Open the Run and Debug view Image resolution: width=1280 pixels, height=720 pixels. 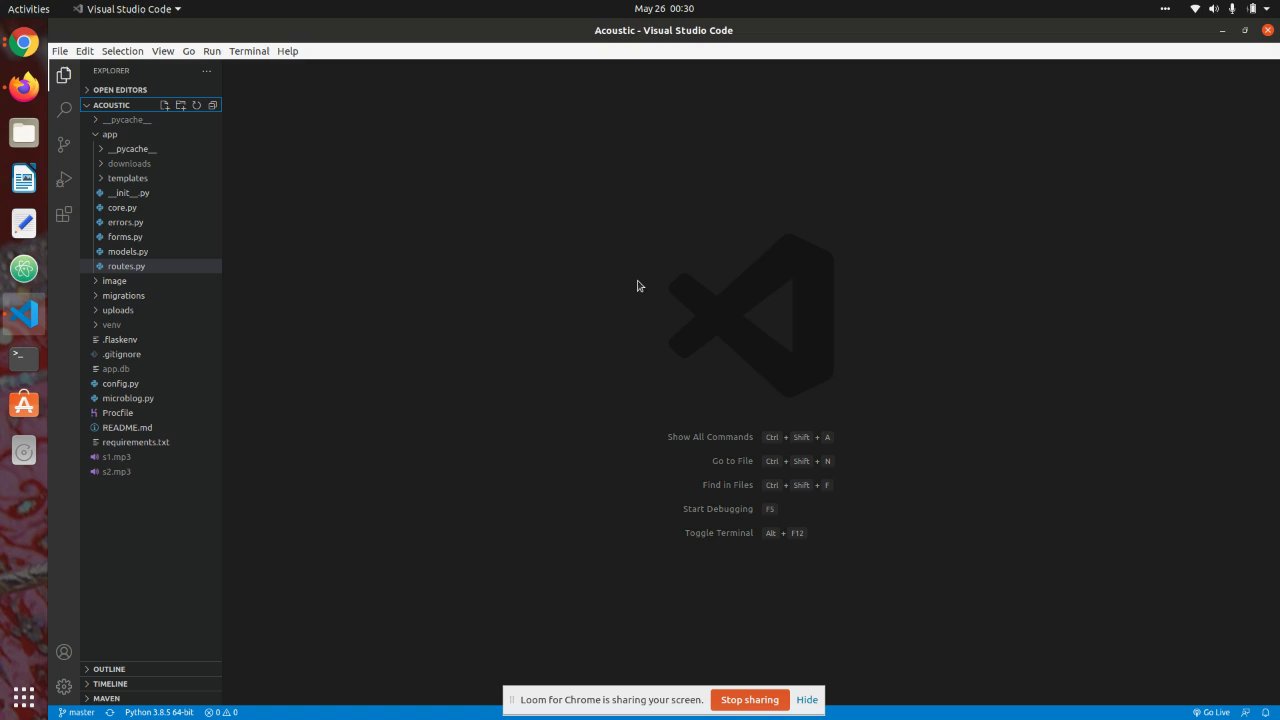[64, 179]
